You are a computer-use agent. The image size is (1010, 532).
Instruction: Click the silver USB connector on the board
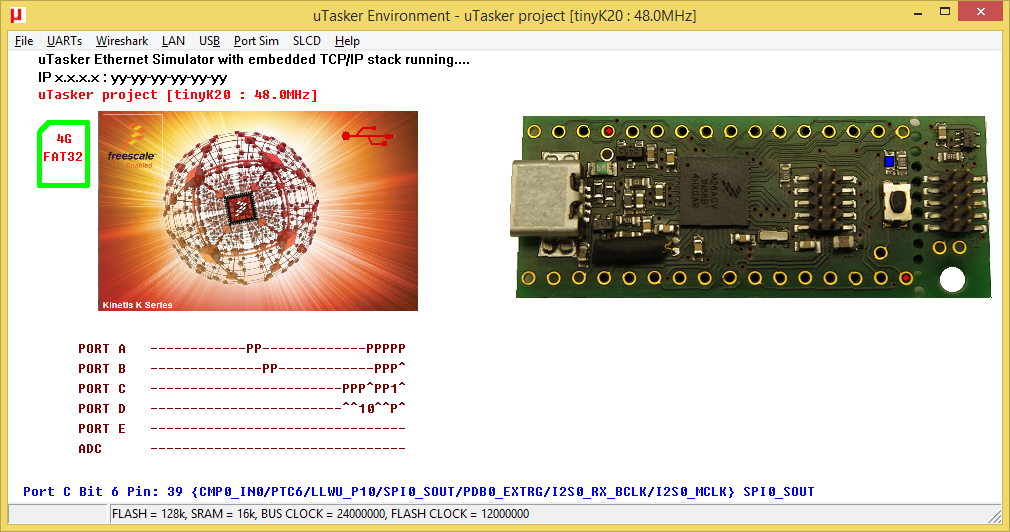tap(547, 203)
